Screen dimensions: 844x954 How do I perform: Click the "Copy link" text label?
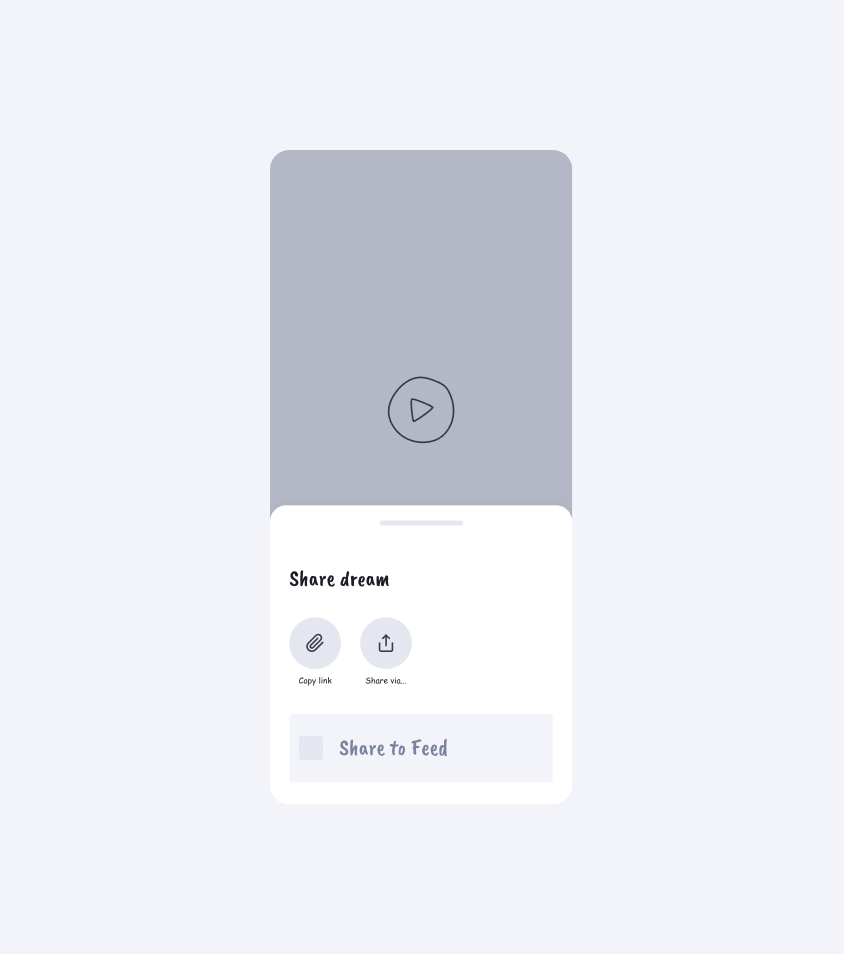[315, 681]
